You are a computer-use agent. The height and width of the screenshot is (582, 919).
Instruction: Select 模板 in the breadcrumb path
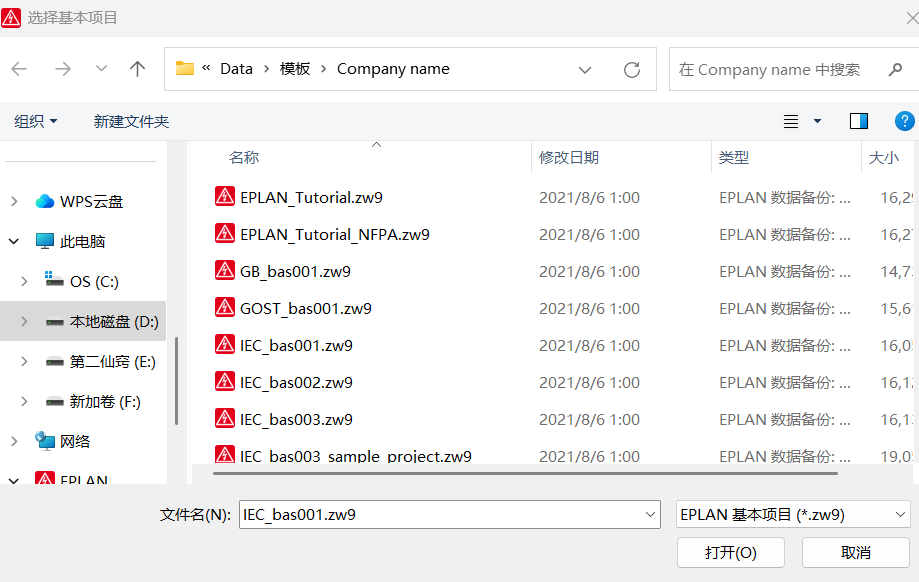tap(295, 69)
